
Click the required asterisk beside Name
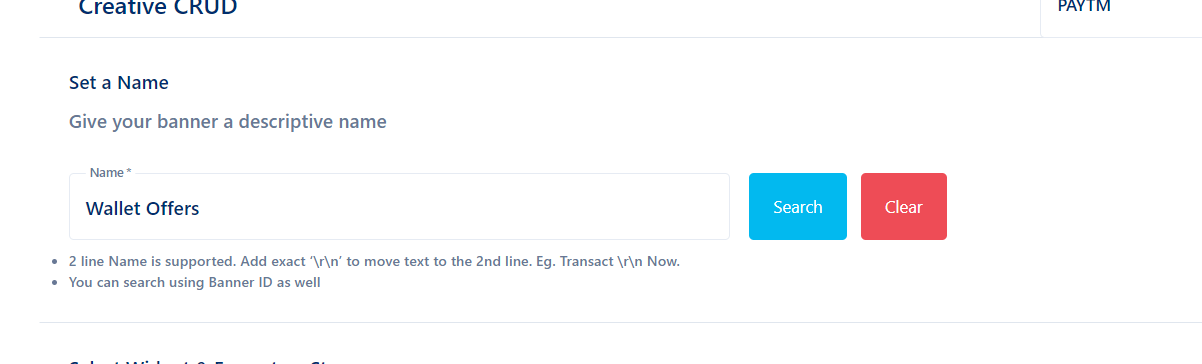point(129,172)
